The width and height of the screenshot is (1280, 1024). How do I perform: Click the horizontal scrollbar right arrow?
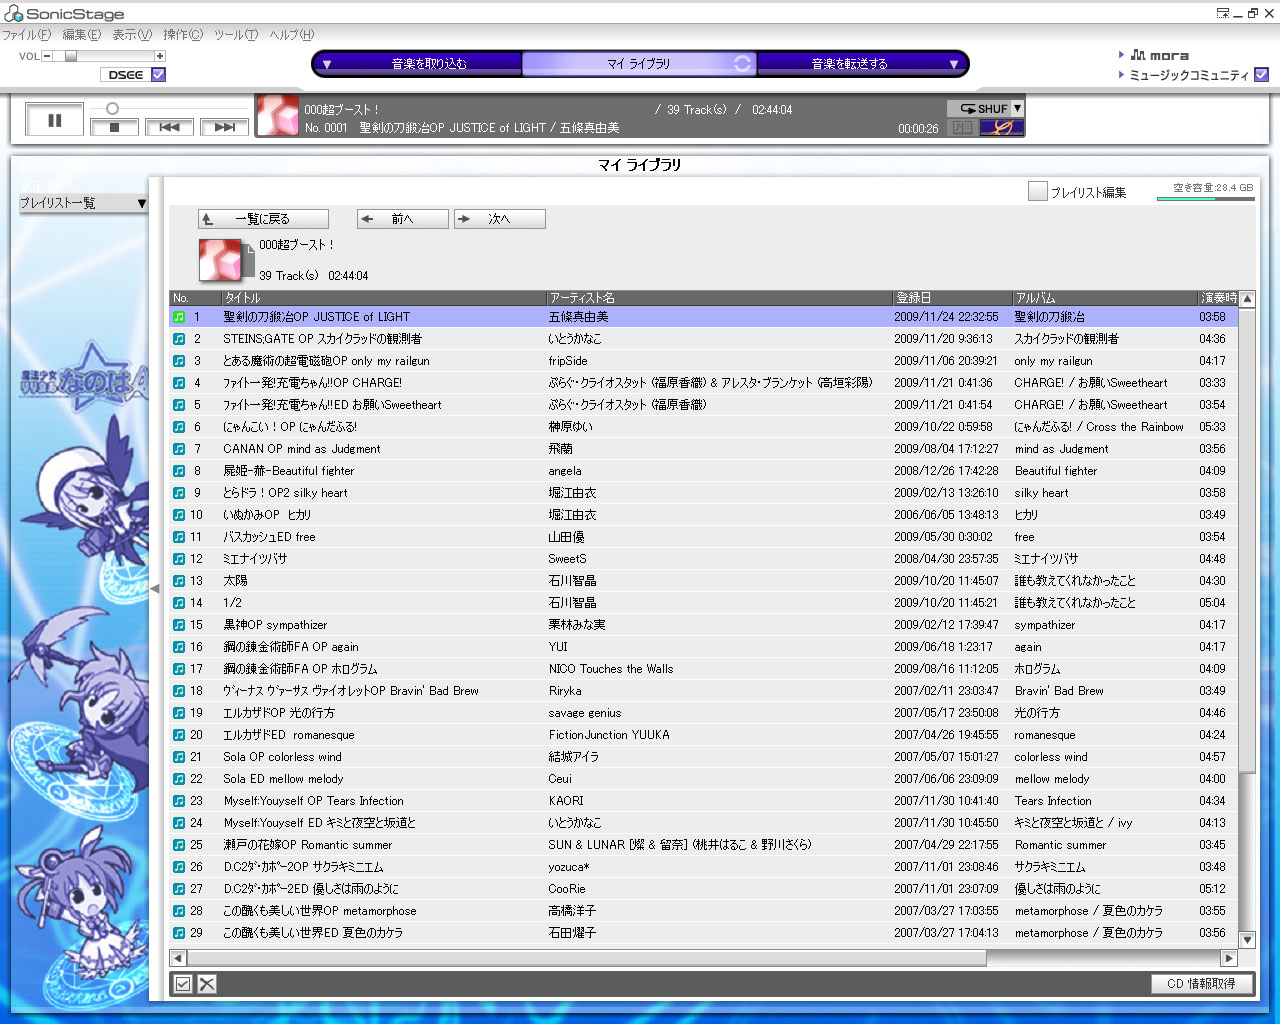(x=1229, y=958)
